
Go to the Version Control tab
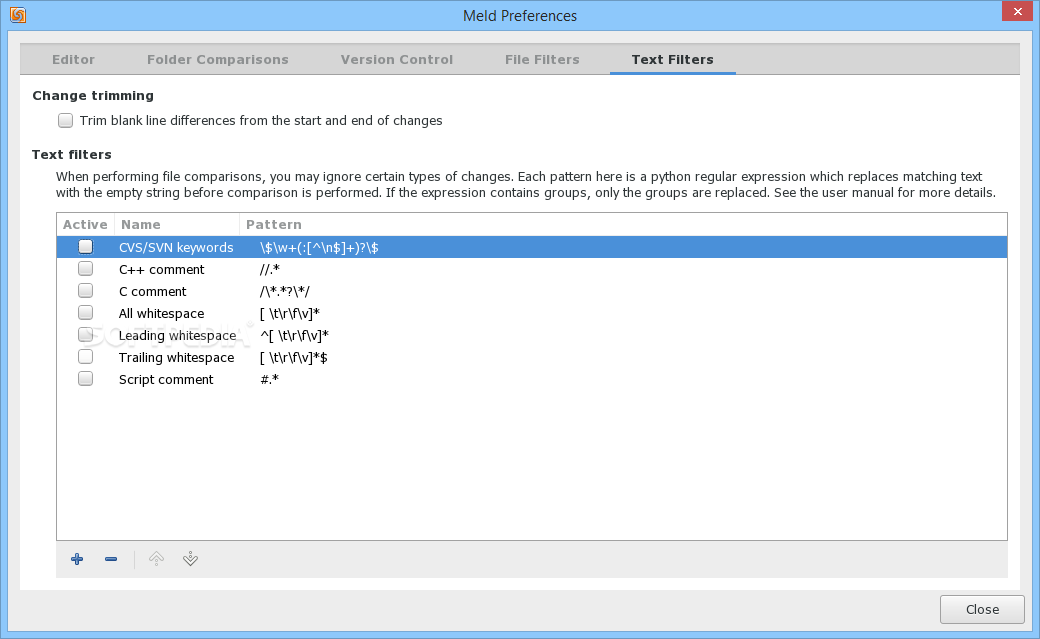click(397, 60)
